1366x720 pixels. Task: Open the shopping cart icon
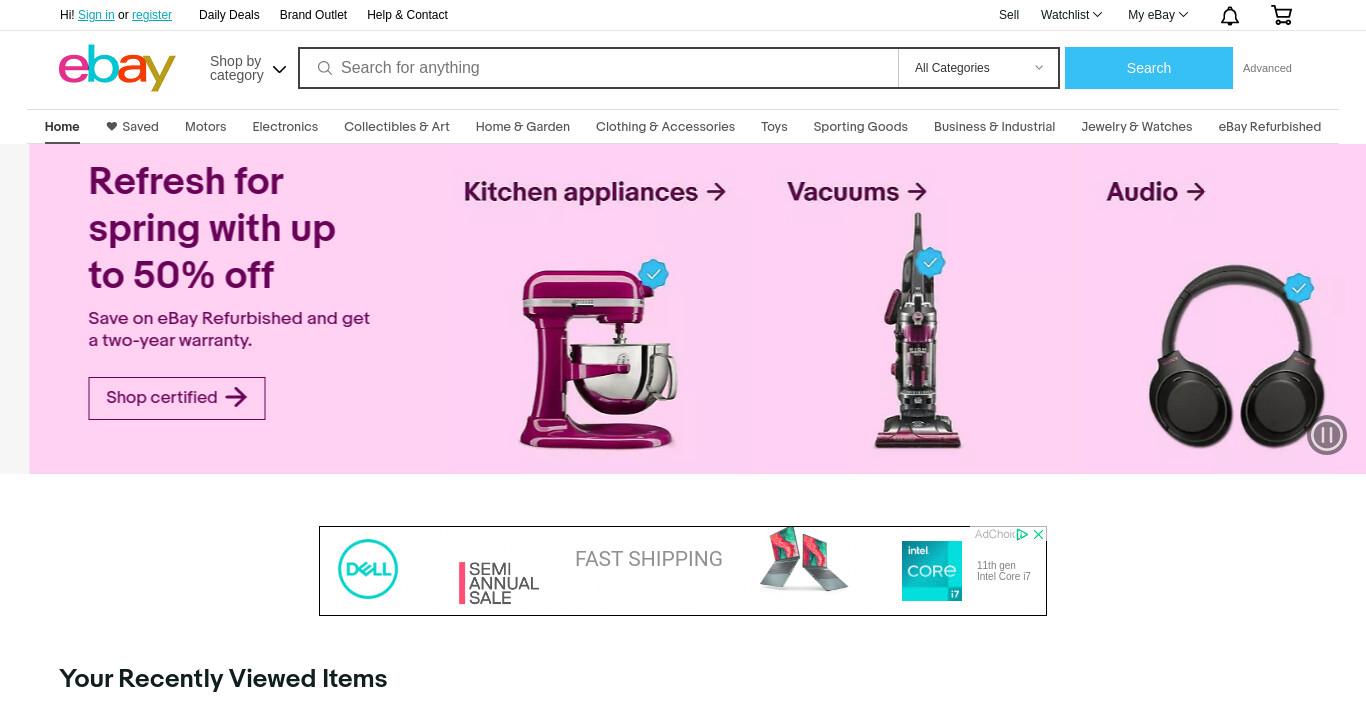[1281, 15]
